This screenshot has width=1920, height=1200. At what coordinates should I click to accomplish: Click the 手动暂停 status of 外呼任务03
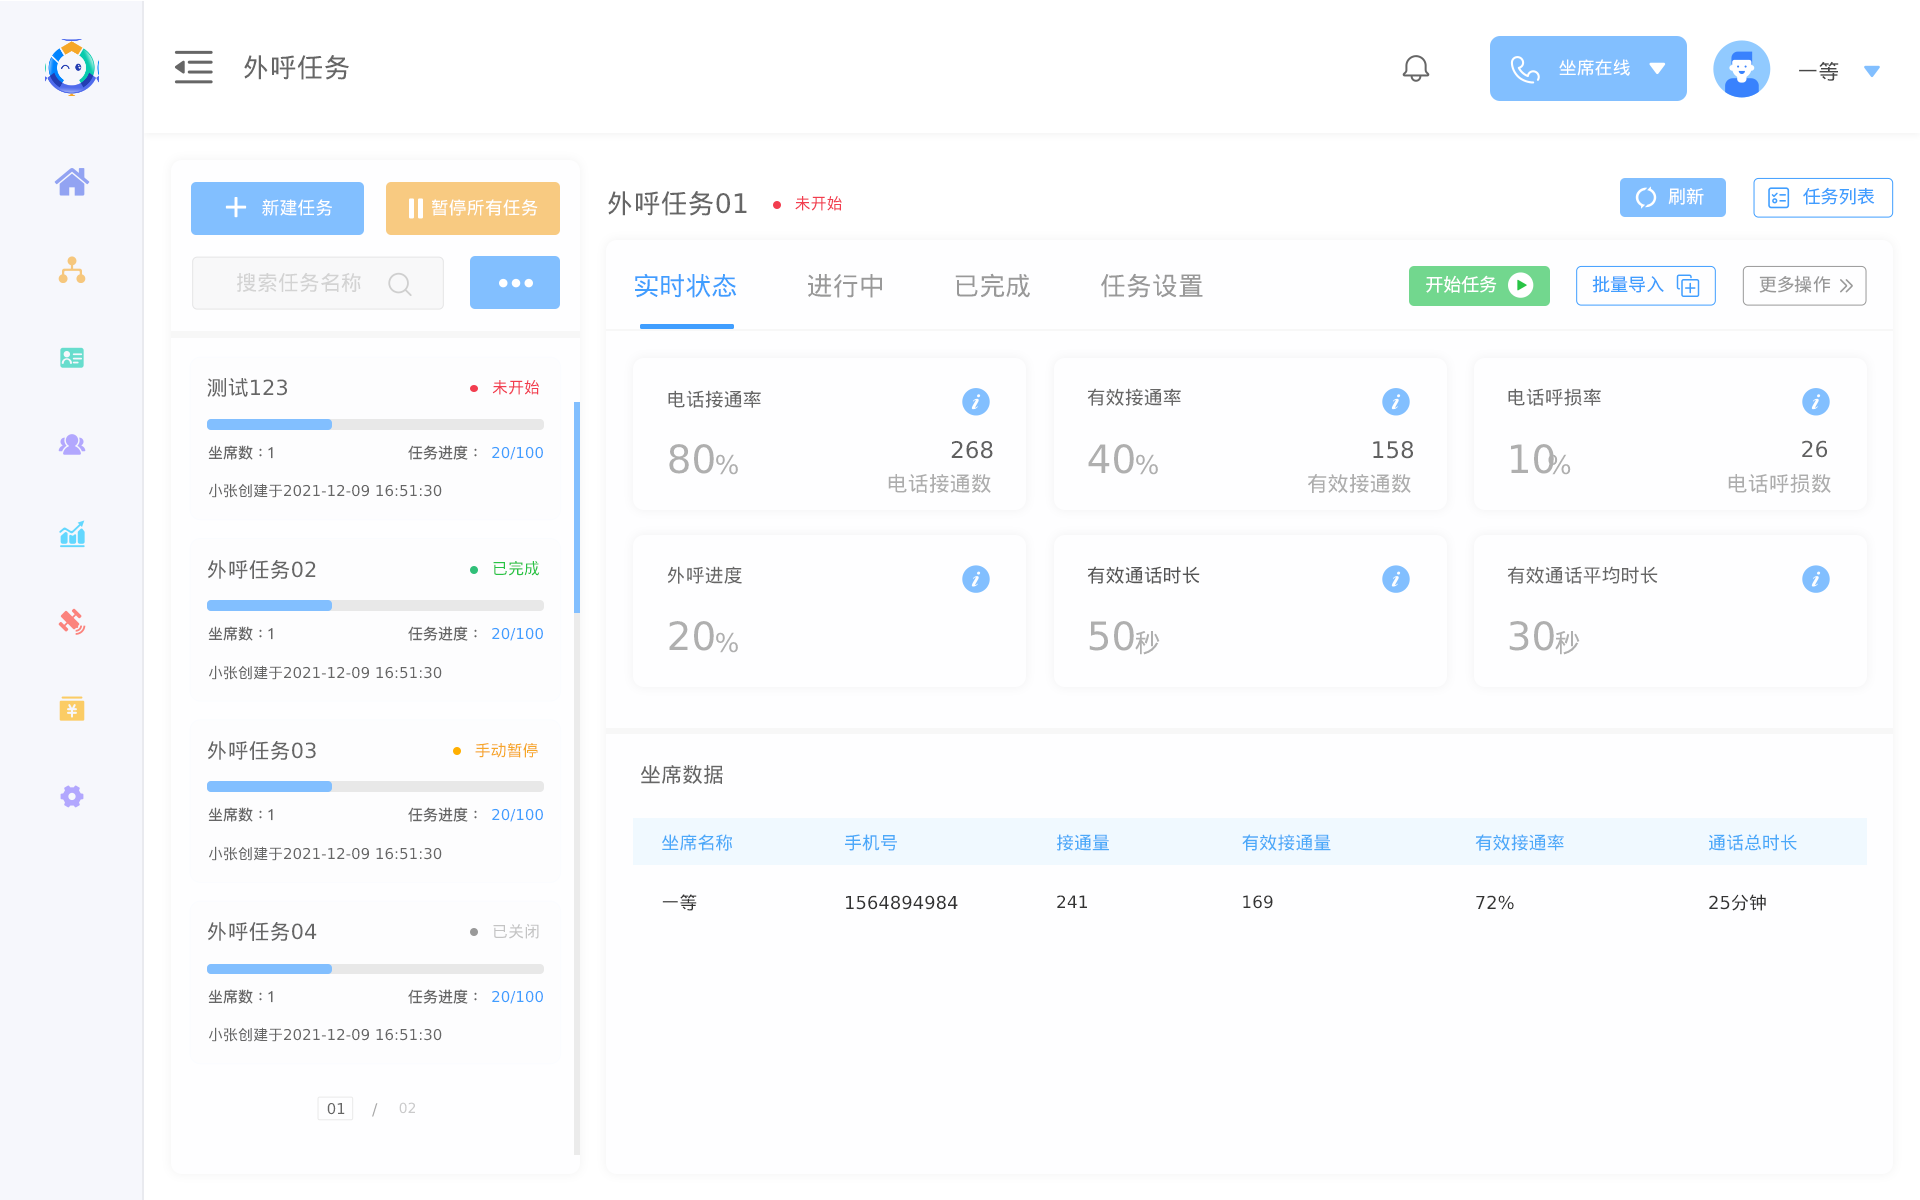506,750
